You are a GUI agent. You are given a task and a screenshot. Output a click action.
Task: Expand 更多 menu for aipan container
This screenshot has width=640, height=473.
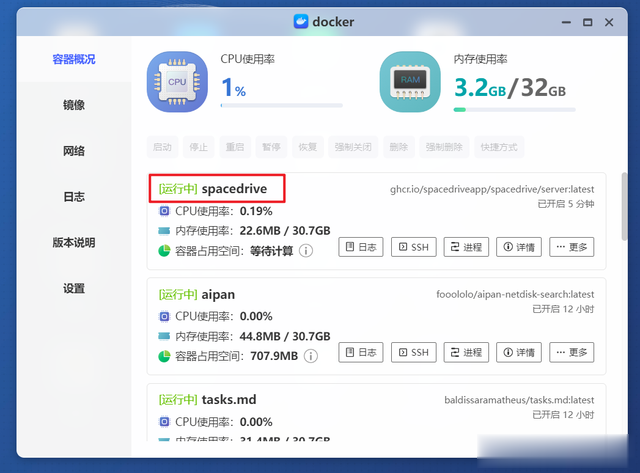571,352
